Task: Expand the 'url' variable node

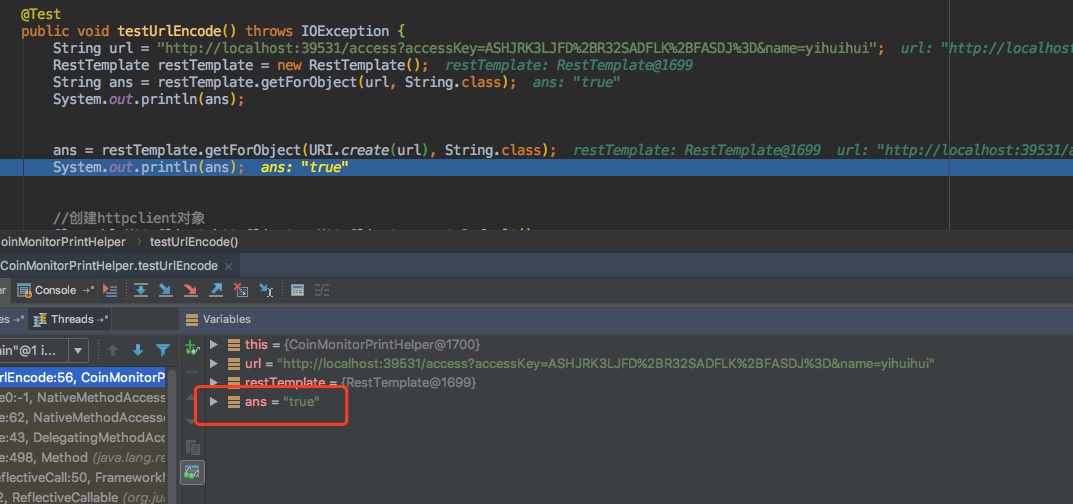Action: pyautogui.click(x=214, y=364)
